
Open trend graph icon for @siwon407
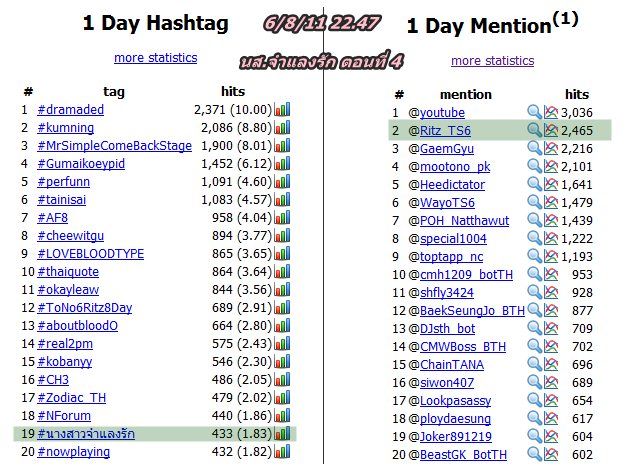(551, 382)
